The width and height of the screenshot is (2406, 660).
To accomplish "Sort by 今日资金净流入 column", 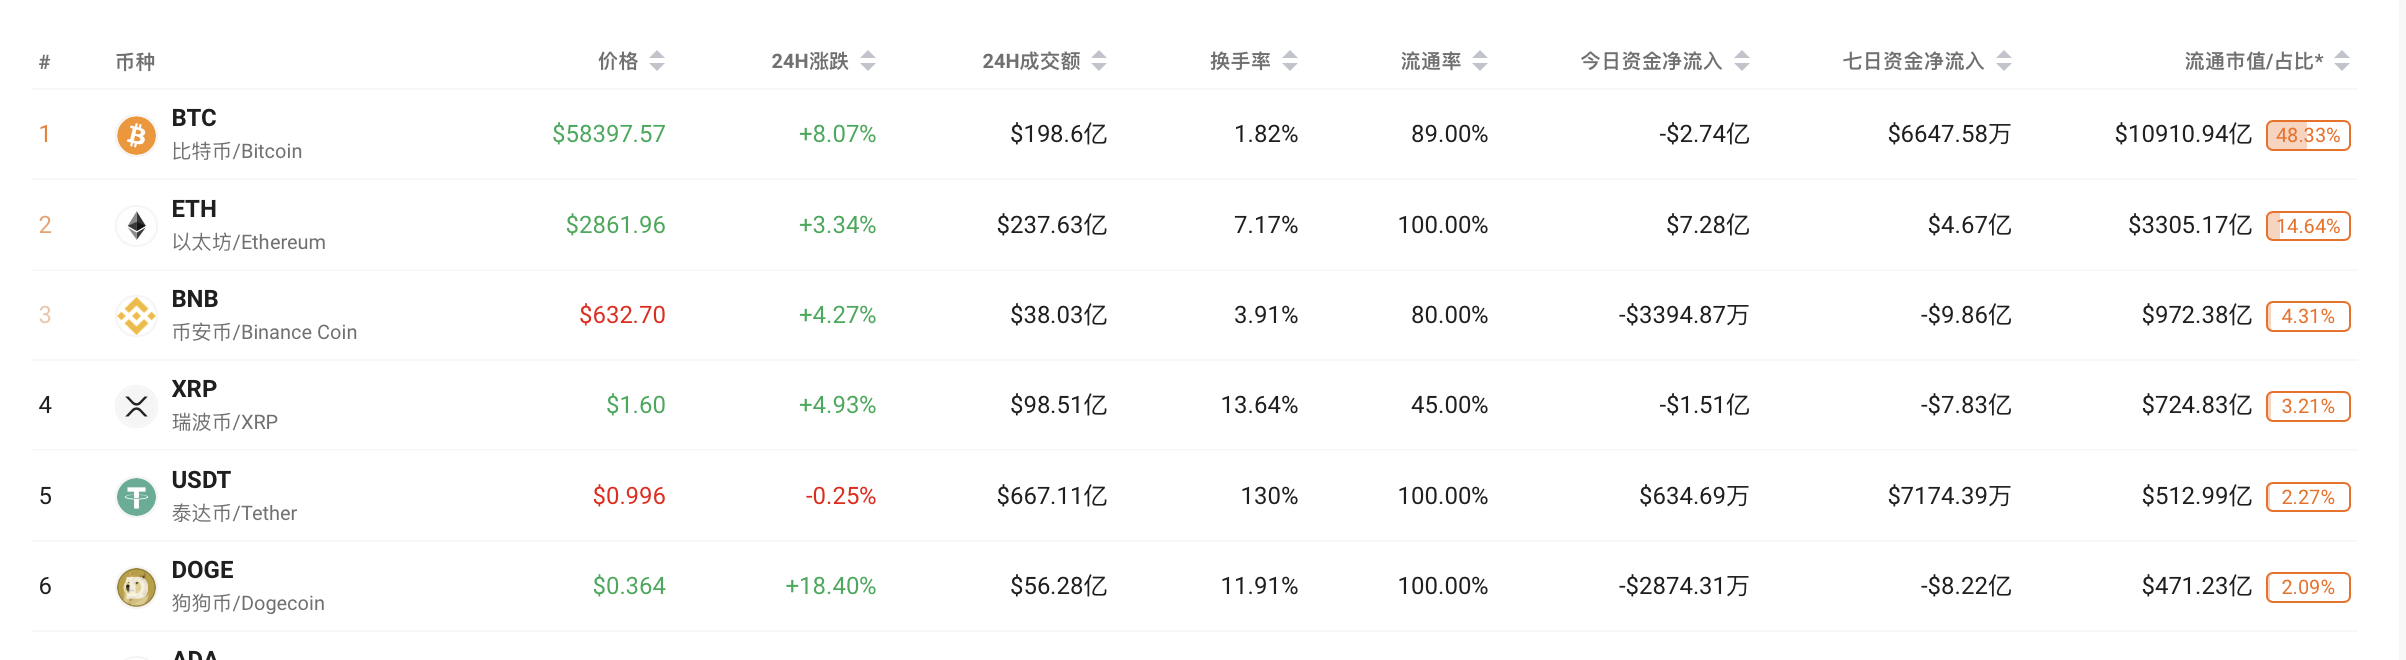I will (x=1742, y=60).
